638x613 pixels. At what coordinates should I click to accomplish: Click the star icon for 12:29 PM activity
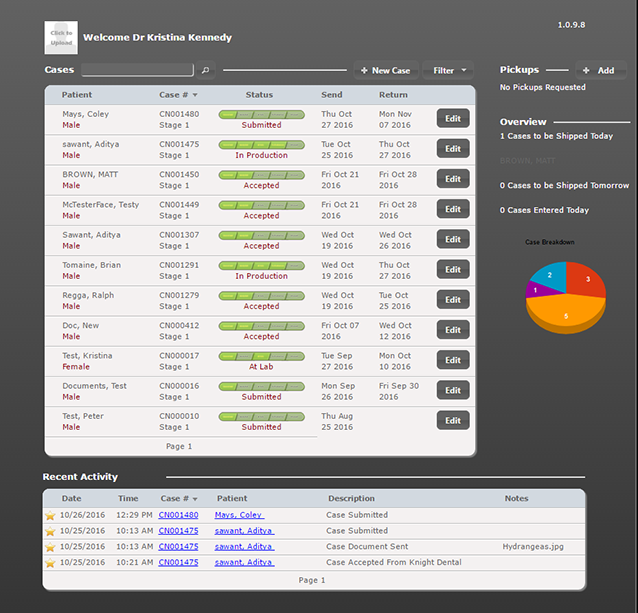50,515
